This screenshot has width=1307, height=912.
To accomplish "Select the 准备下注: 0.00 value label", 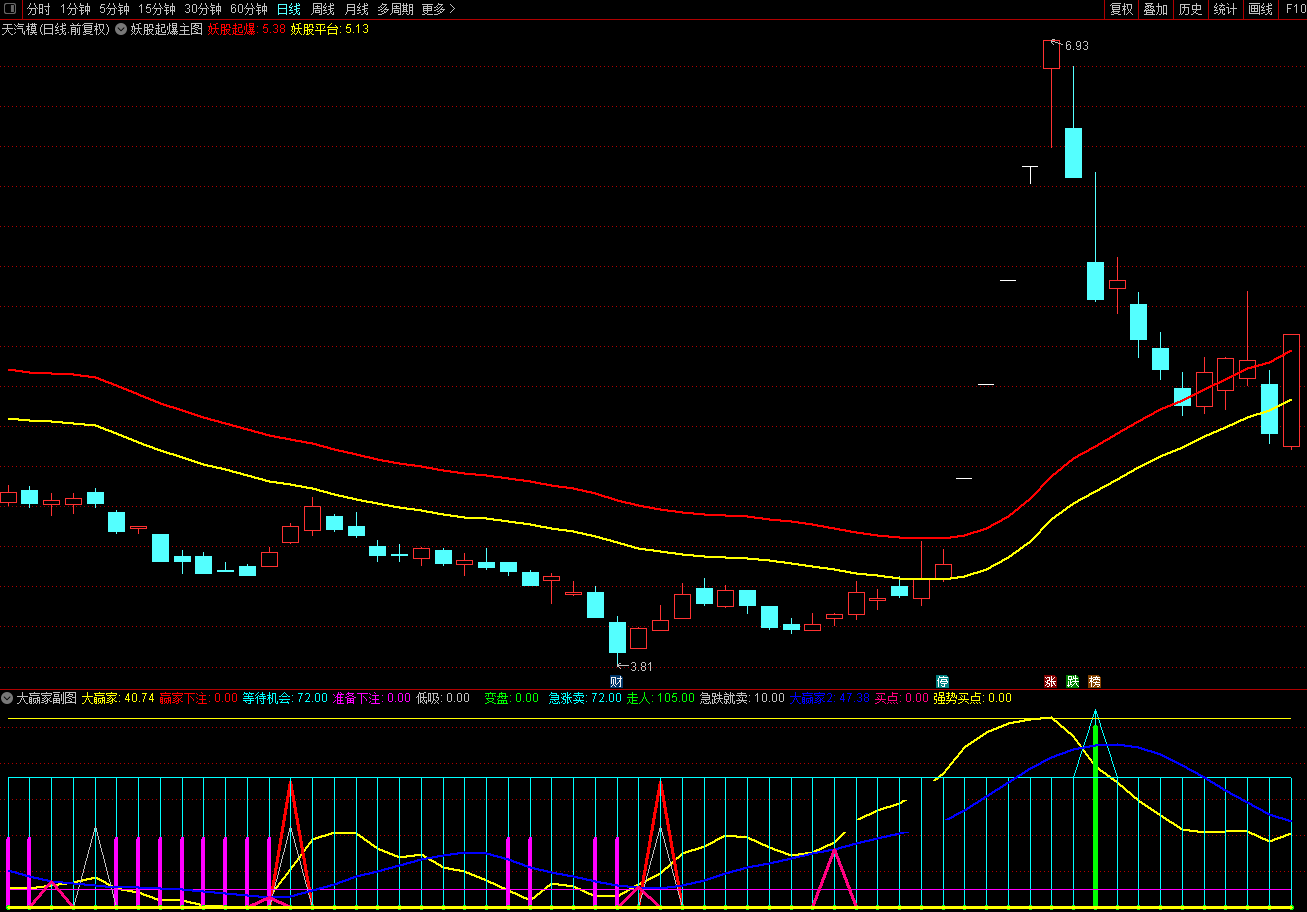I will pyautogui.click(x=372, y=698).
